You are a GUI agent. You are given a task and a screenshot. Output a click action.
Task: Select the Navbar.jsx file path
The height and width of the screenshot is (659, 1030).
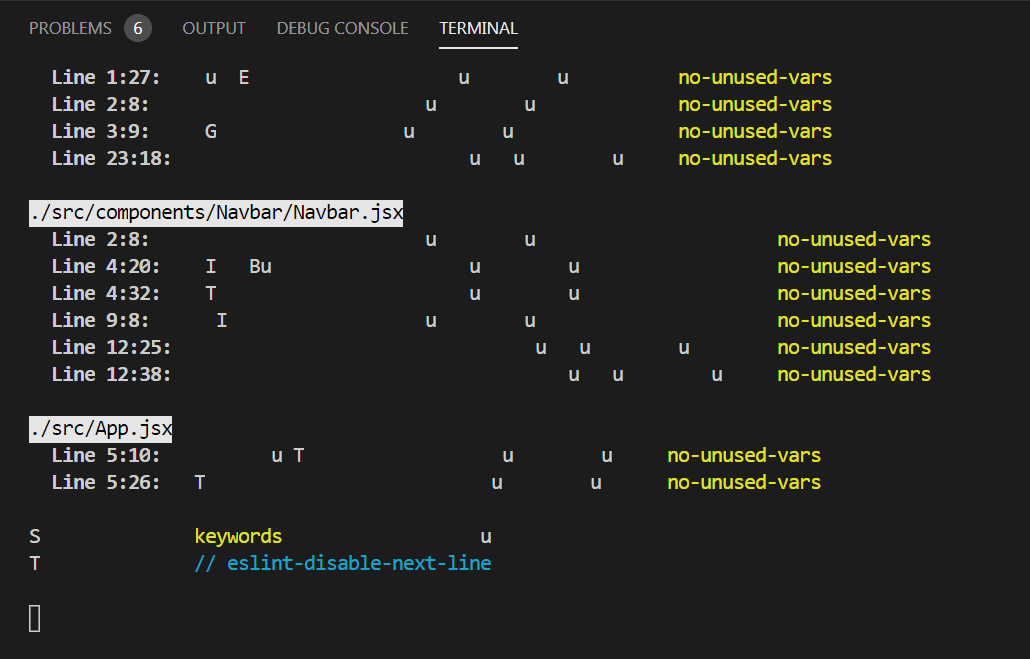click(x=215, y=212)
